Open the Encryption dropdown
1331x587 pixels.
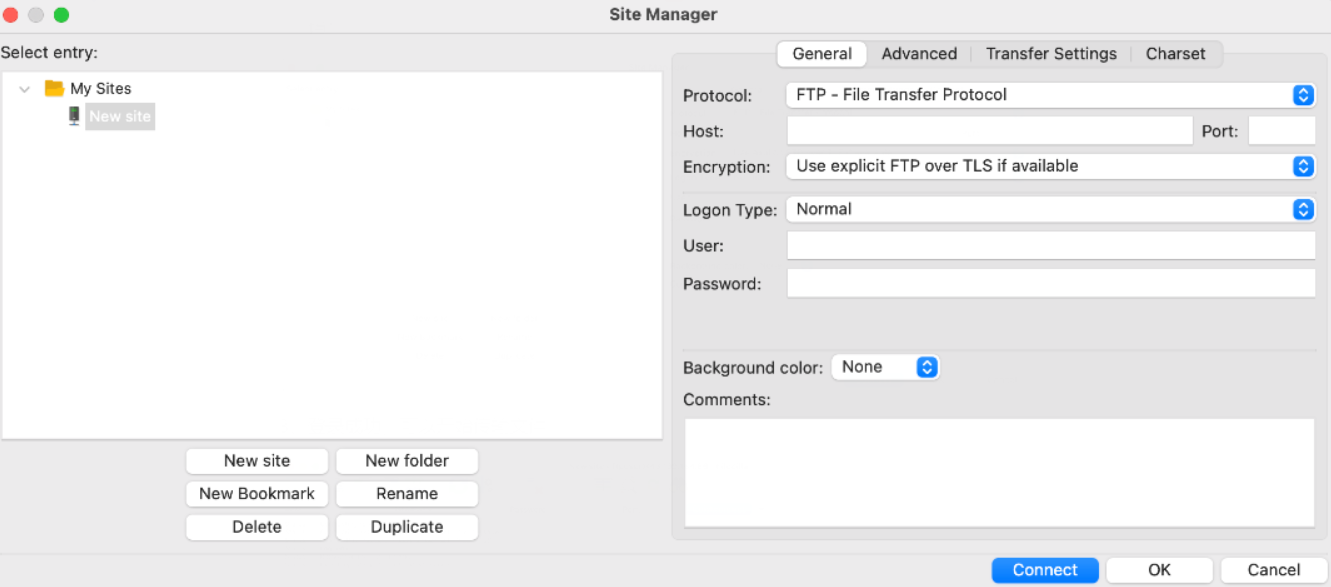coord(1050,166)
